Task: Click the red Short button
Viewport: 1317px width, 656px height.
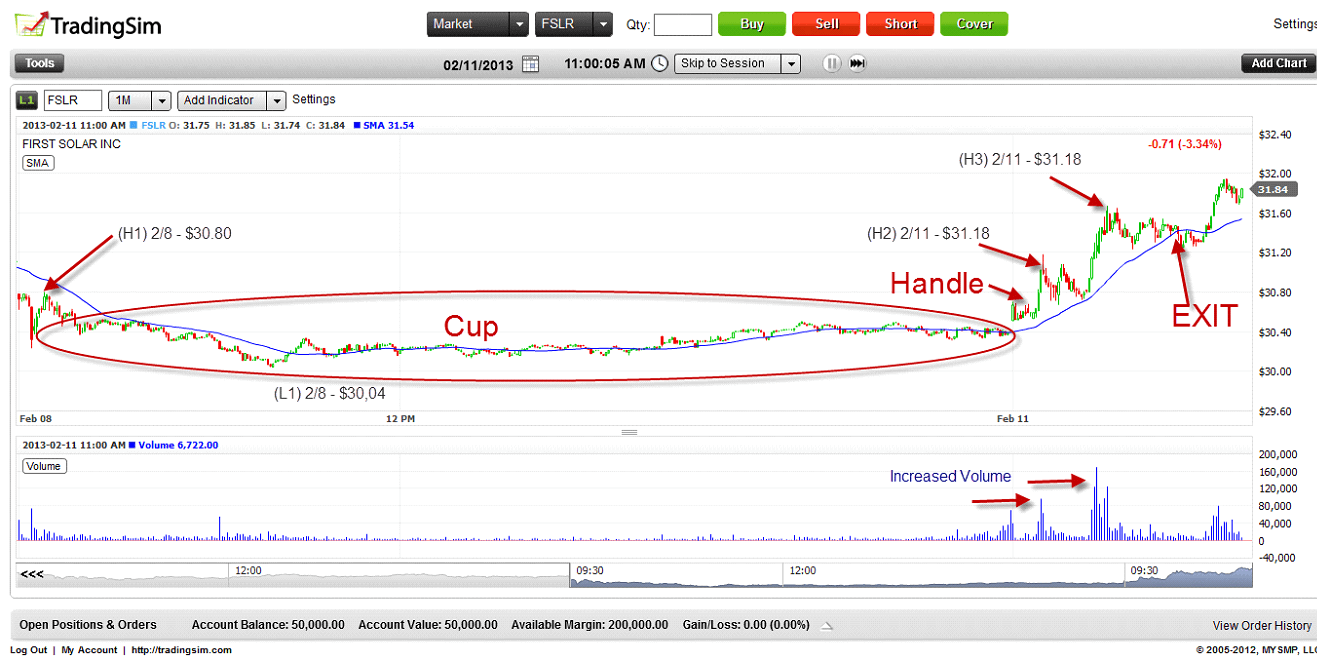Action: (900, 24)
